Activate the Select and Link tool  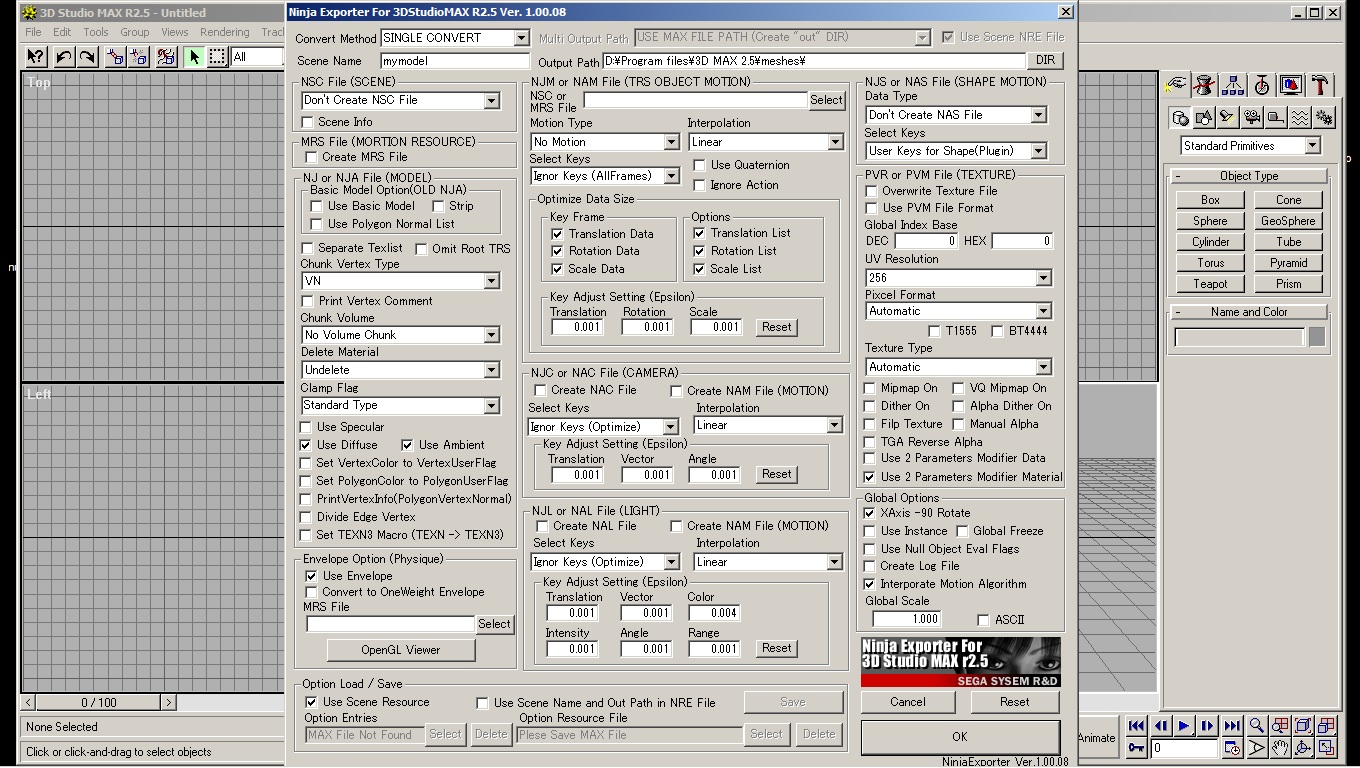coord(115,57)
